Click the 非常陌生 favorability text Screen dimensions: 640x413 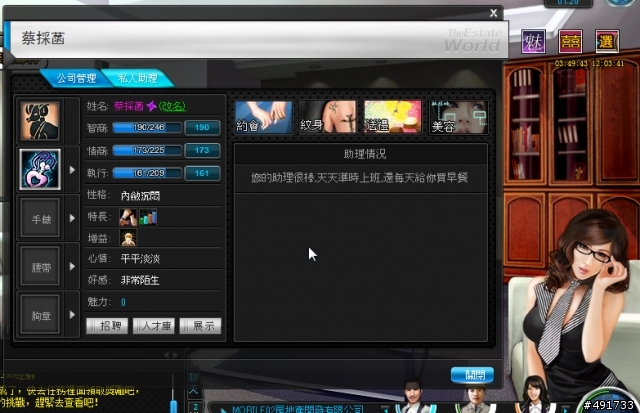coord(140,280)
